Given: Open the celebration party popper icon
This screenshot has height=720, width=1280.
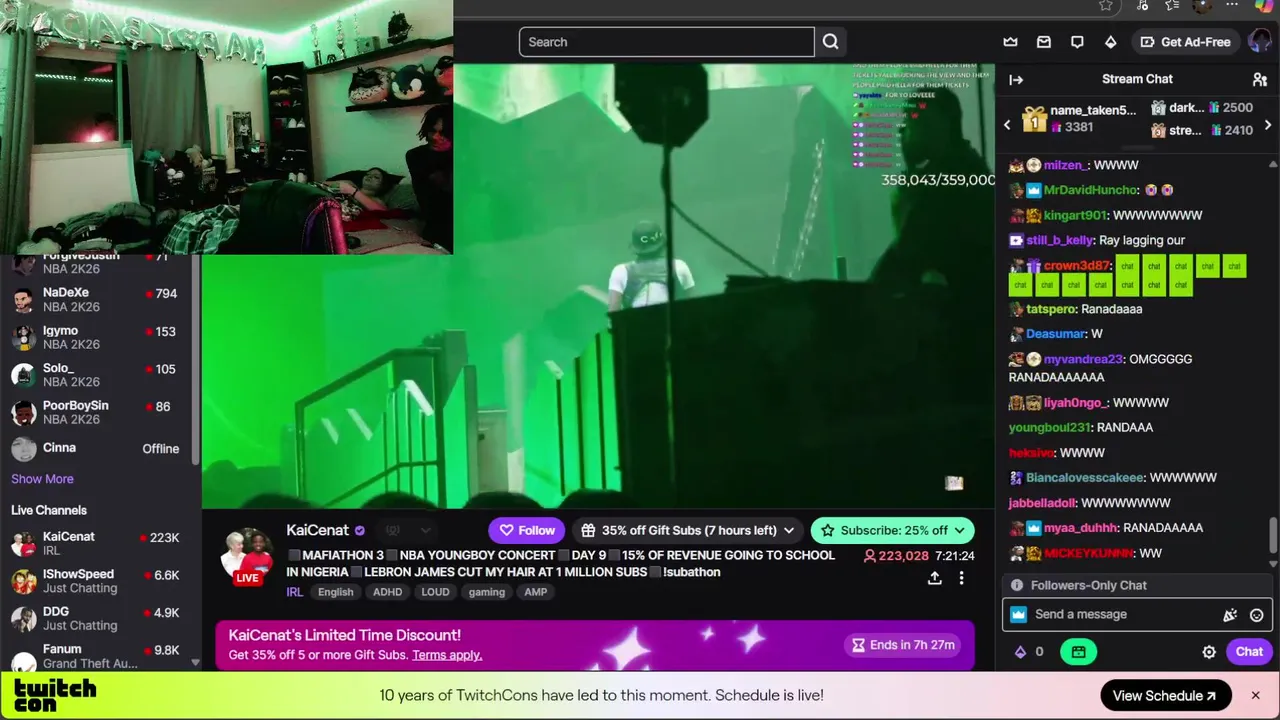Looking at the screenshot, I should coord(1230,615).
